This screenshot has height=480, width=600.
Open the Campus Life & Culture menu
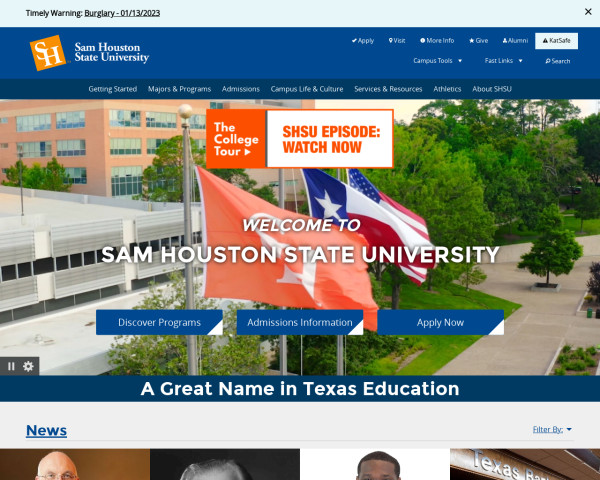point(307,89)
